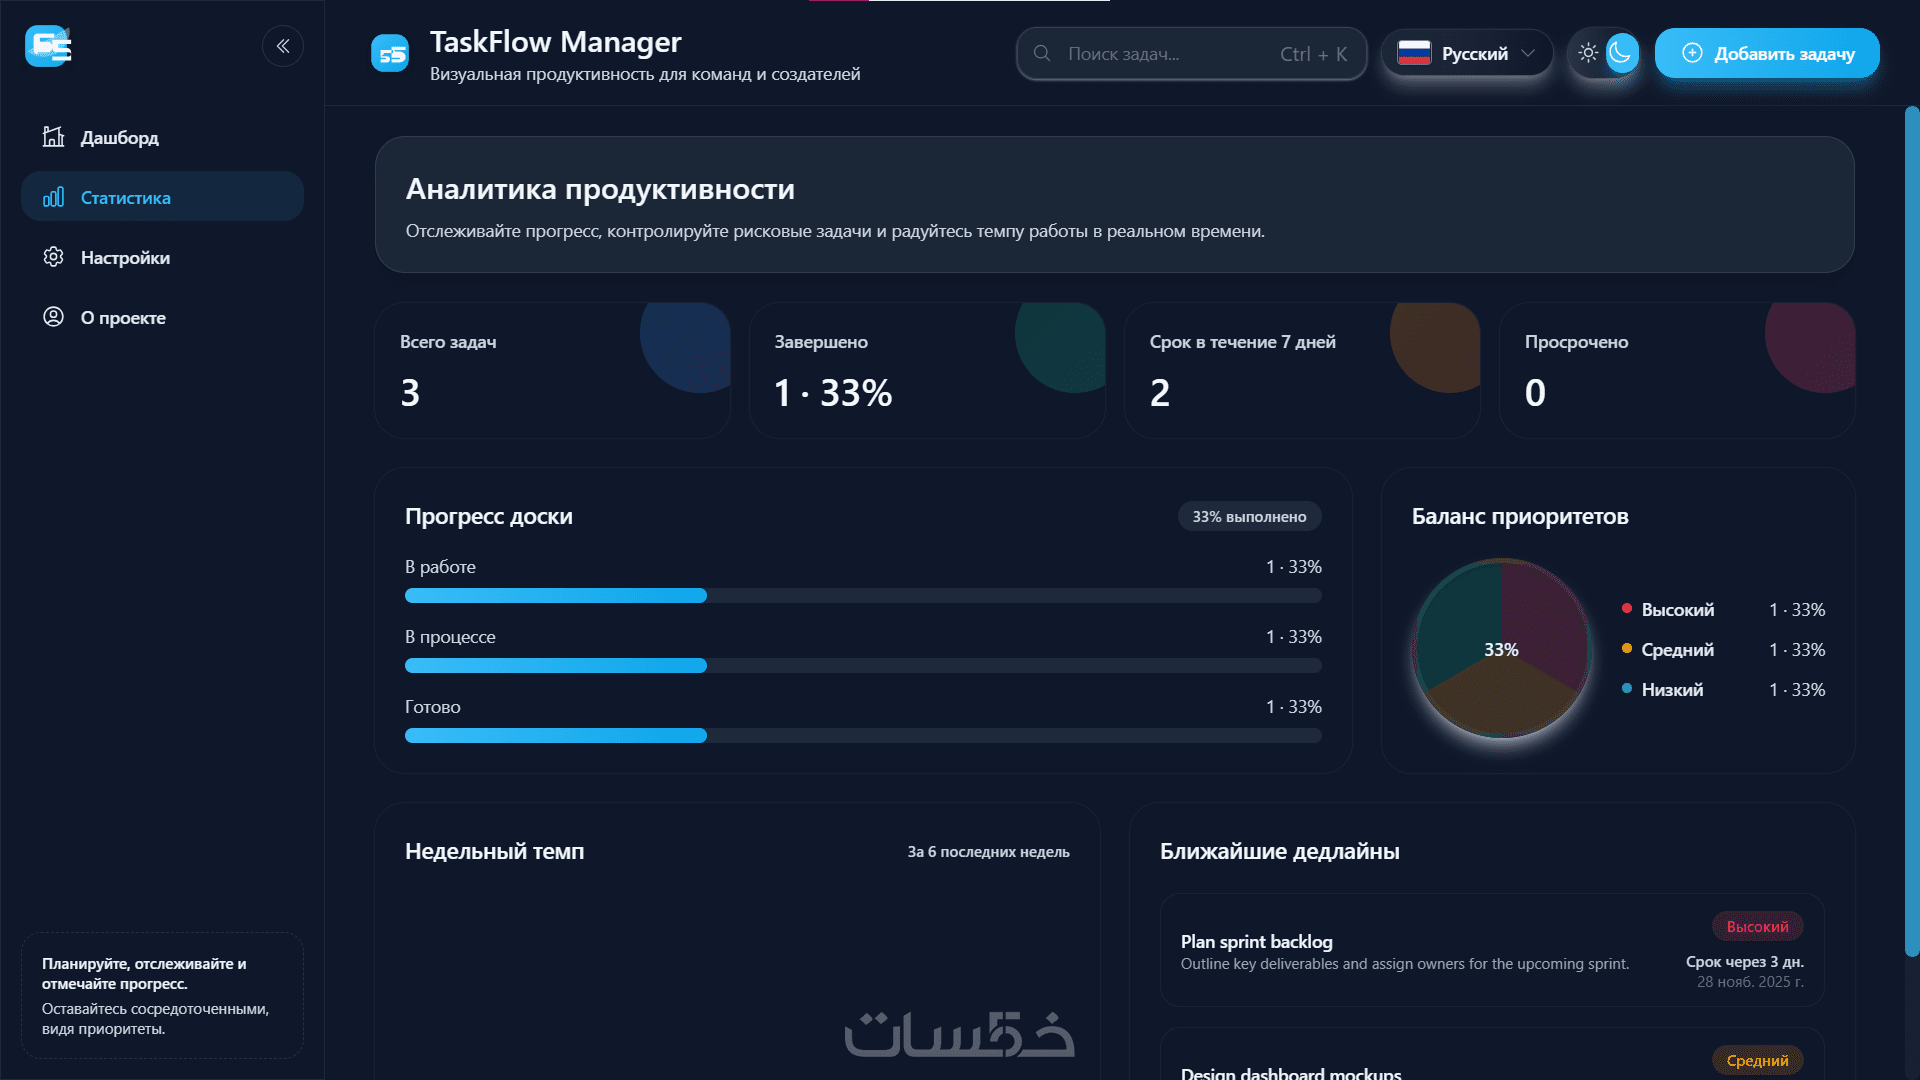This screenshot has width=1920, height=1080.
Task: Click the search magnifier icon
Action: coord(1042,54)
